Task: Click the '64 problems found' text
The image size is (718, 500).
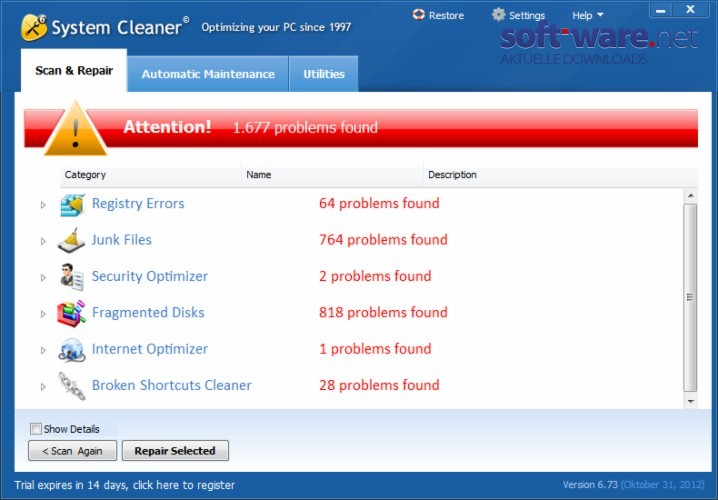Action: 379,203
